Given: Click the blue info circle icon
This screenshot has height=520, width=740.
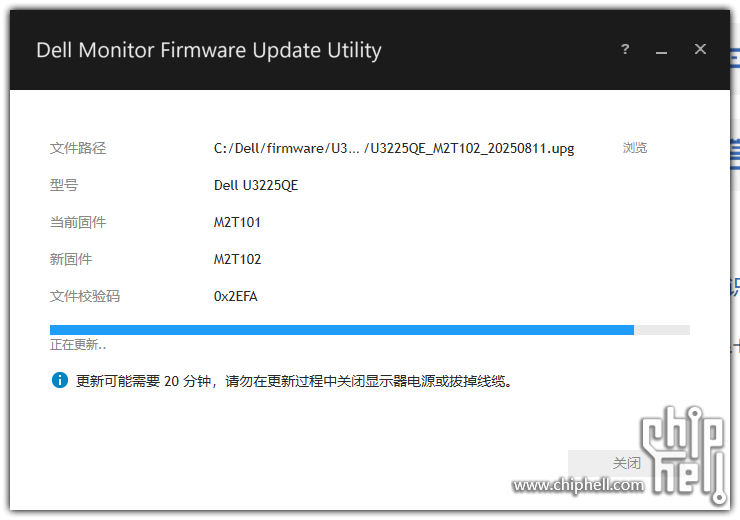Looking at the screenshot, I should [60, 380].
